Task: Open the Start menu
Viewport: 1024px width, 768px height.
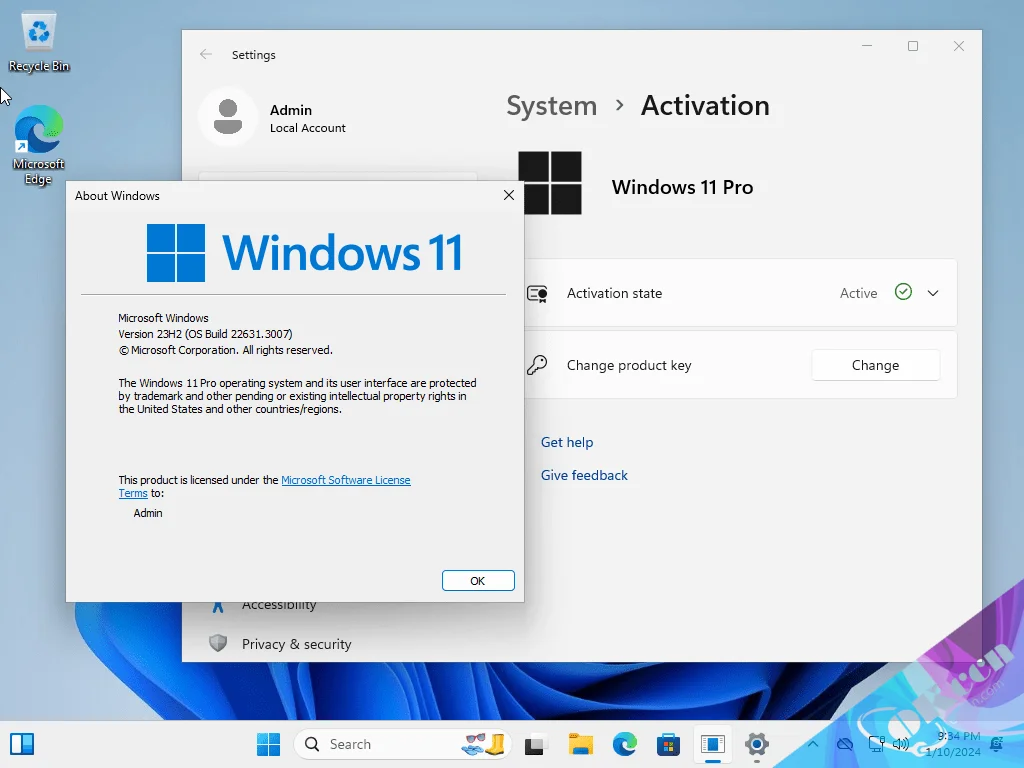Action: (268, 744)
